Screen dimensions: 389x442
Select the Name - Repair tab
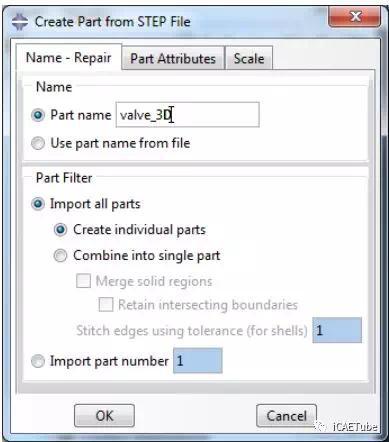(x=69, y=57)
